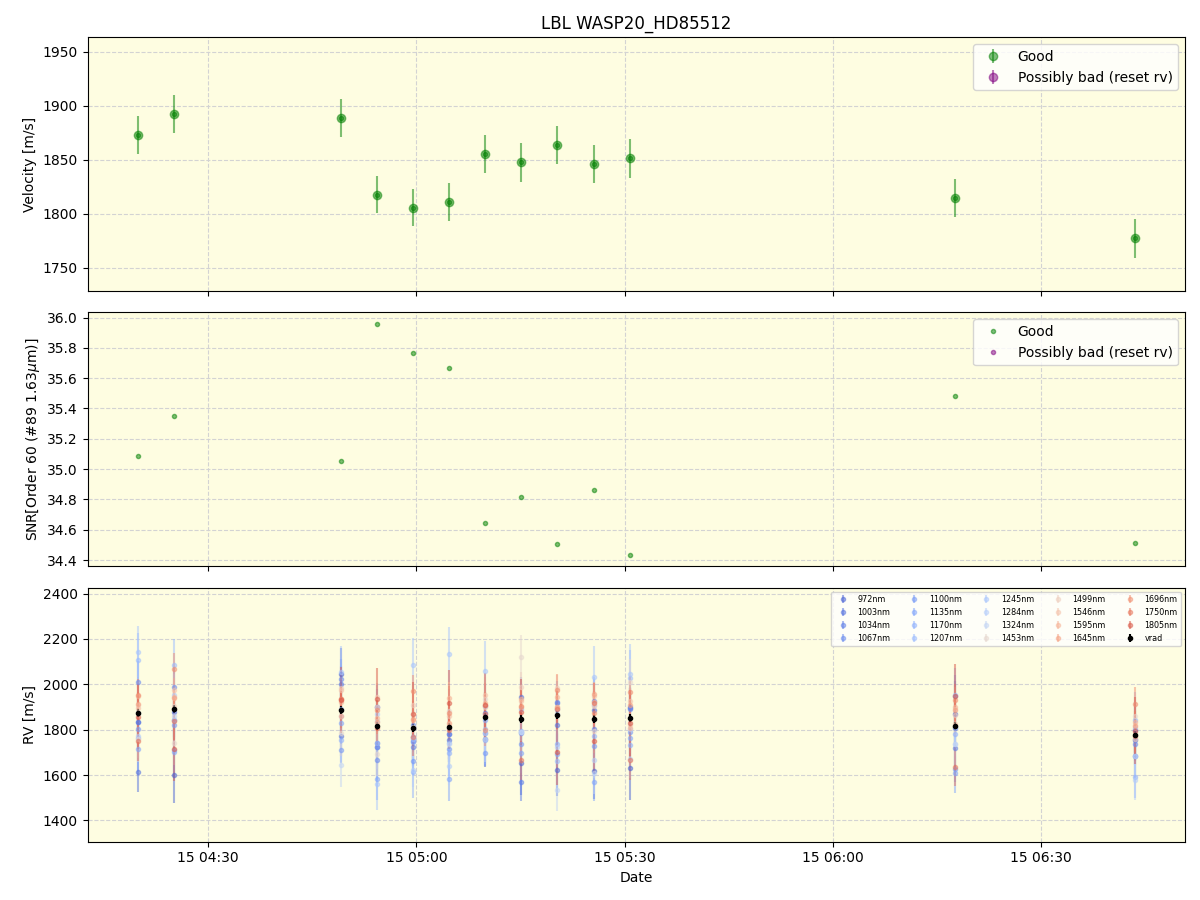
Task: Click the 'Possibly bad (reset rv)' marker in the Velocity legend
Action: pos(993,77)
